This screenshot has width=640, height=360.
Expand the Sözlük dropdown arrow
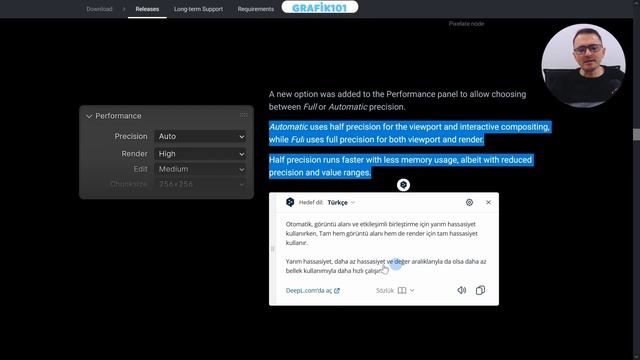(x=412, y=291)
